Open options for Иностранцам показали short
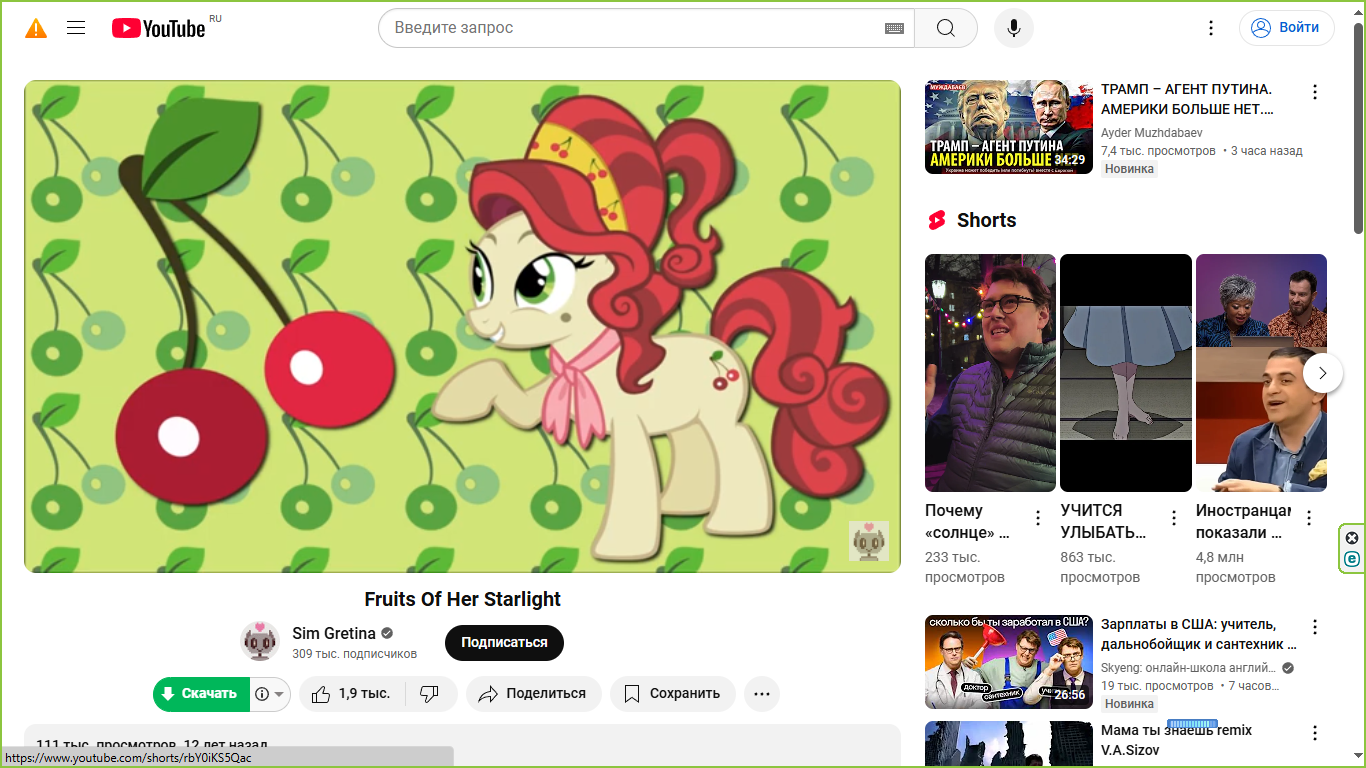1366x768 pixels. (x=1309, y=518)
